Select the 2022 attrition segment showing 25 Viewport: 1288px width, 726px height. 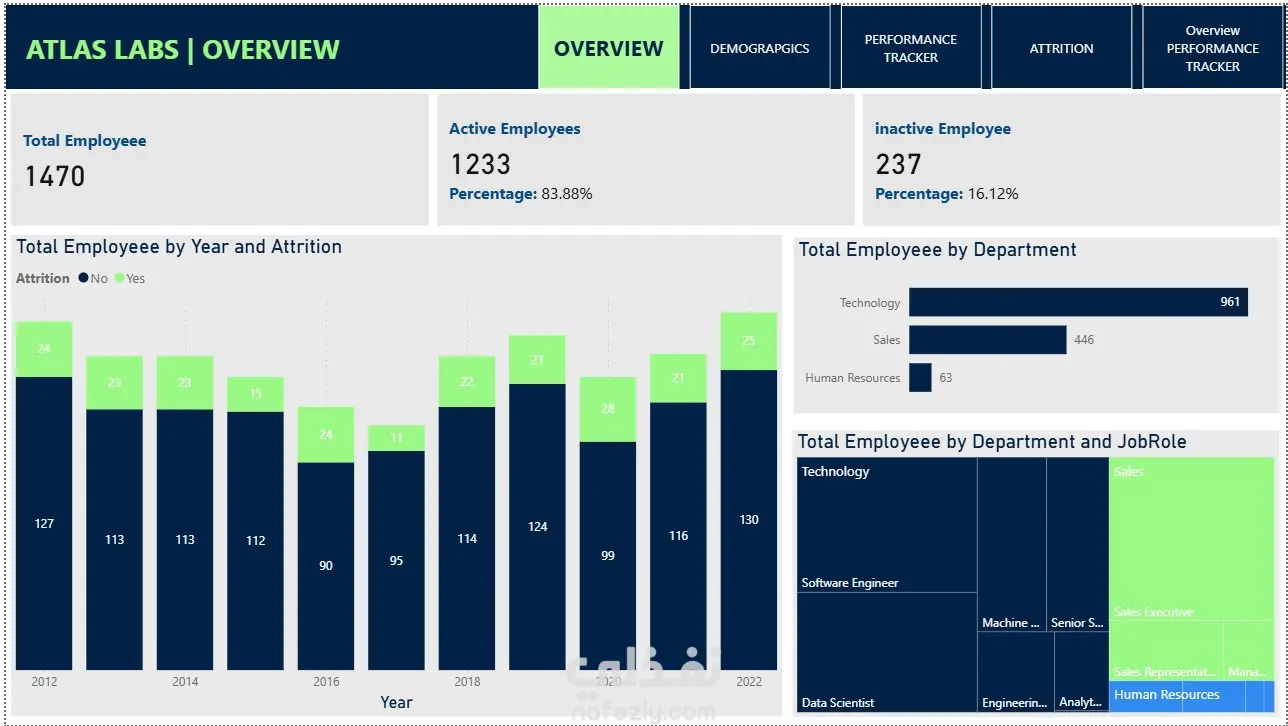coord(749,341)
